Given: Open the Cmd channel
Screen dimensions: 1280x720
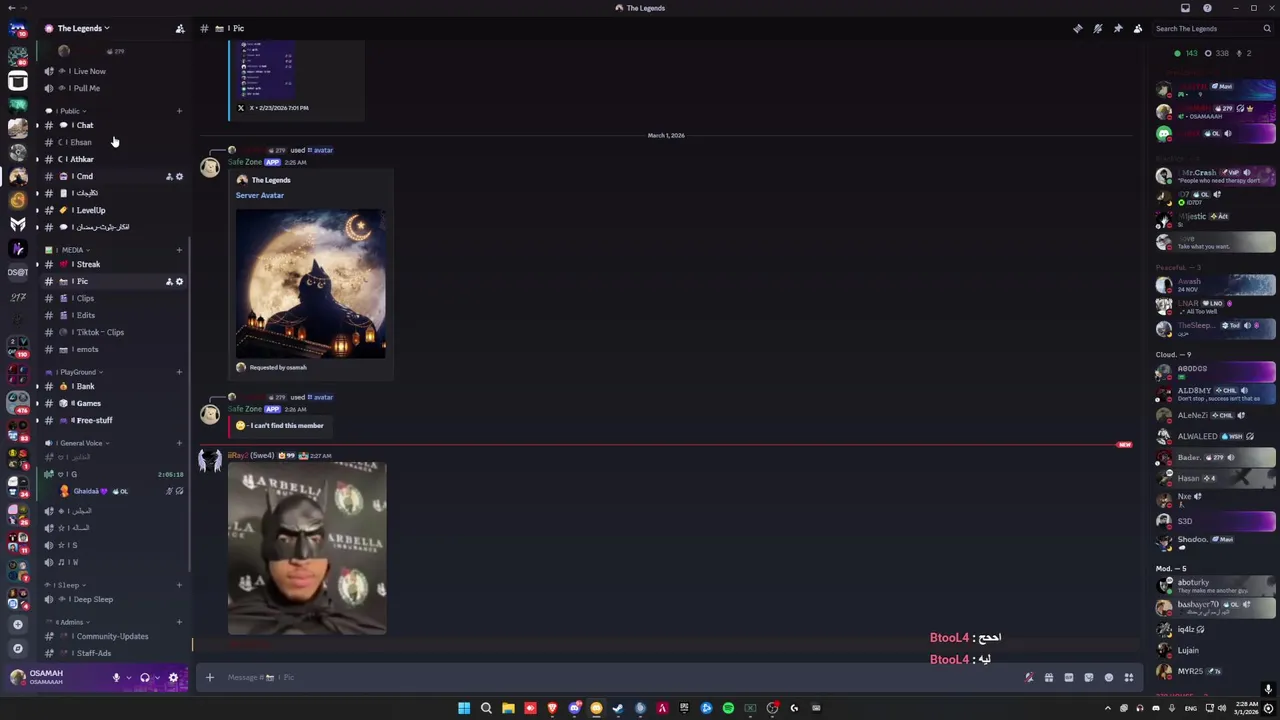Looking at the screenshot, I should 113,176.
